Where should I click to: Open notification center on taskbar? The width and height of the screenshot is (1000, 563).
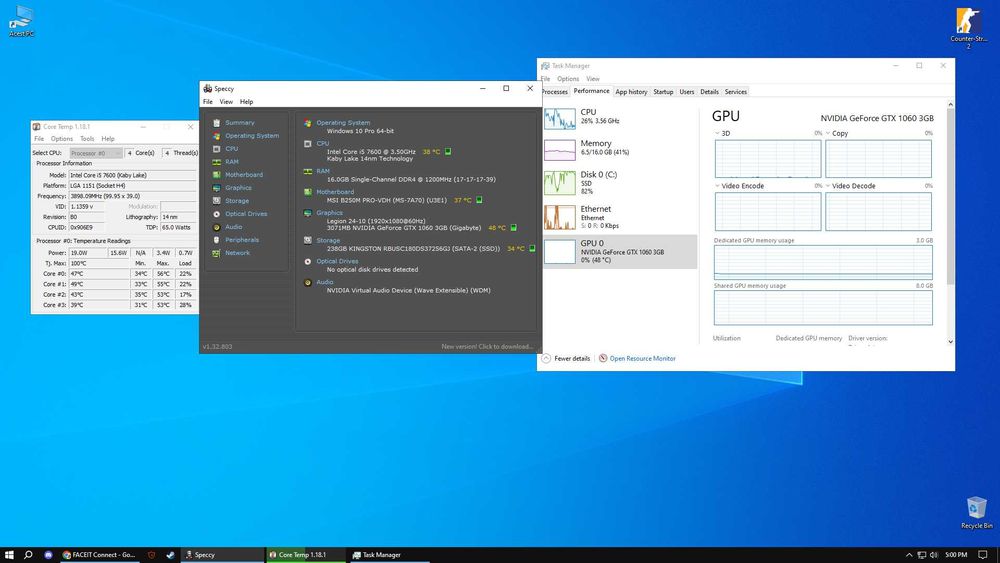click(x=983, y=555)
